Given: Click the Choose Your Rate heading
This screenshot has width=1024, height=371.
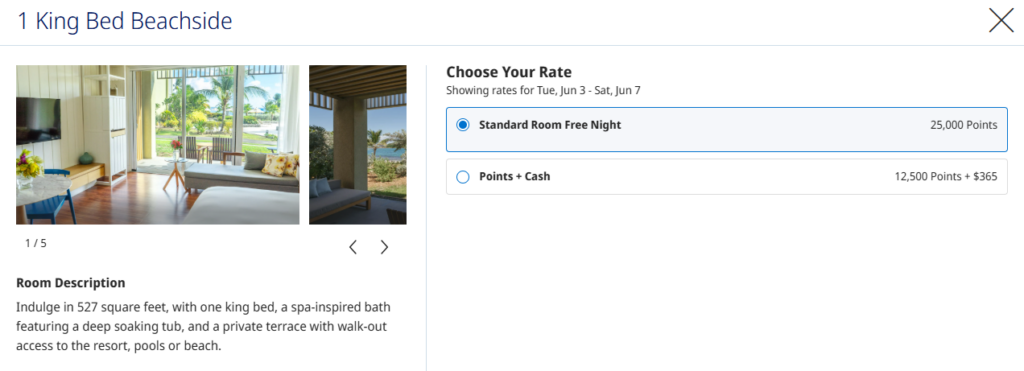Looking at the screenshot, I should click(509, 72).
